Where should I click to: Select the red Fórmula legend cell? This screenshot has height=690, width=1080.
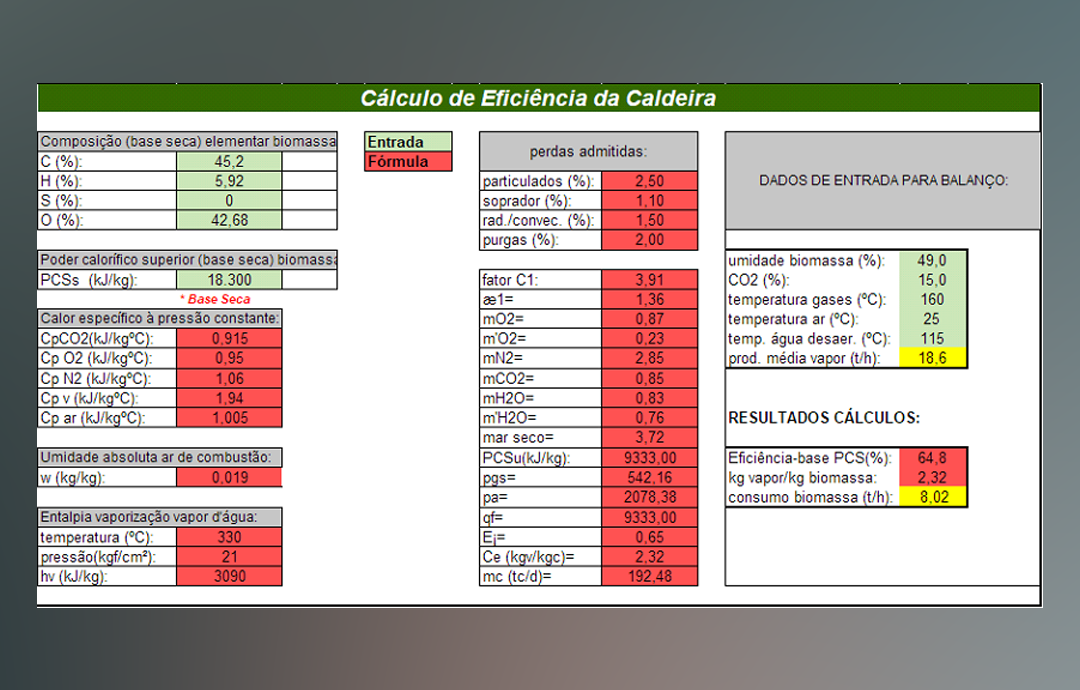[x=408, y=161]
